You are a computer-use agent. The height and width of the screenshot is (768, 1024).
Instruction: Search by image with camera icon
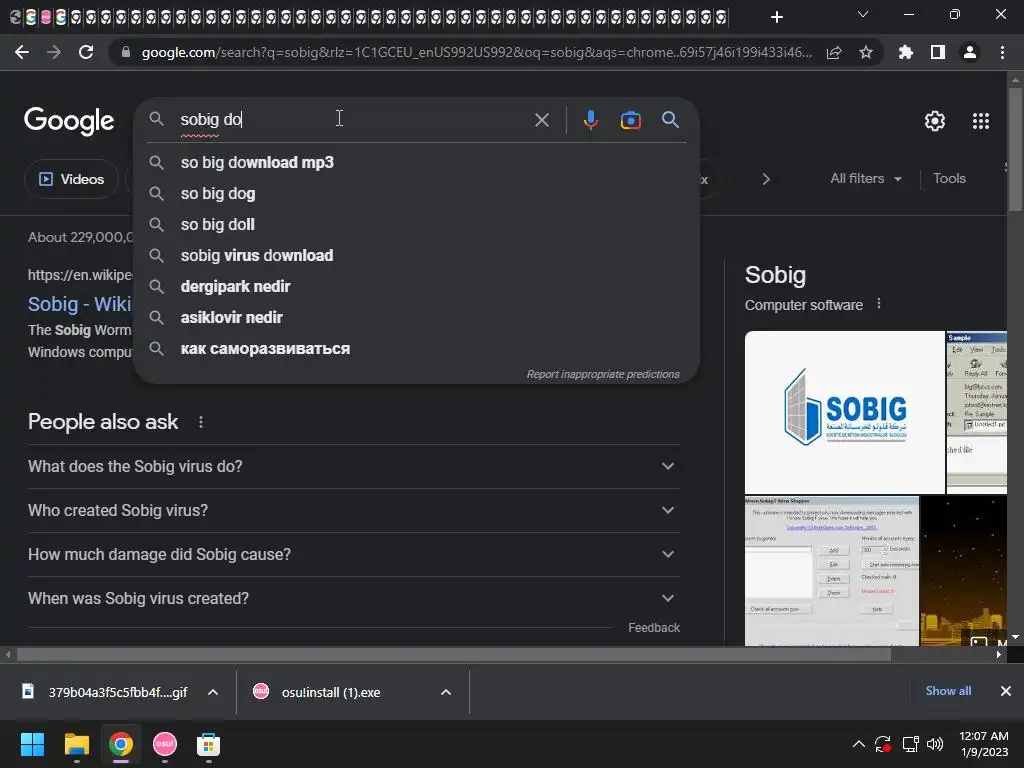pyautogui.click(x=630, y=120)
